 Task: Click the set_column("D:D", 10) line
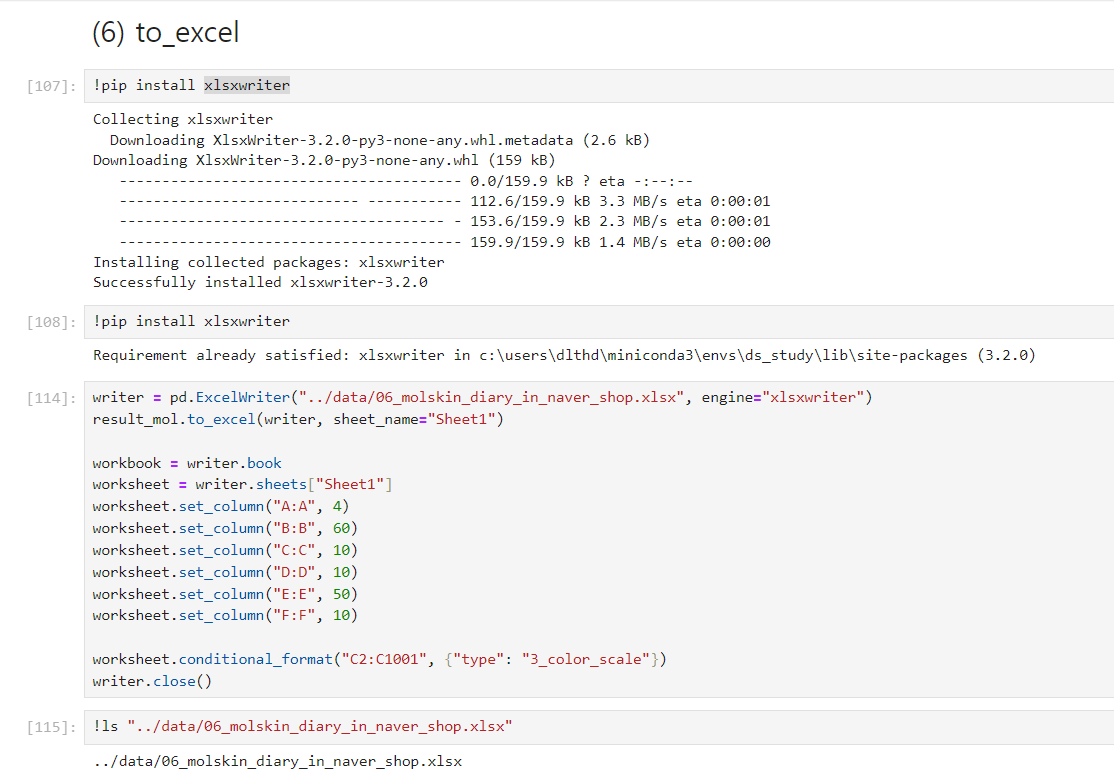tap(225, 572)
